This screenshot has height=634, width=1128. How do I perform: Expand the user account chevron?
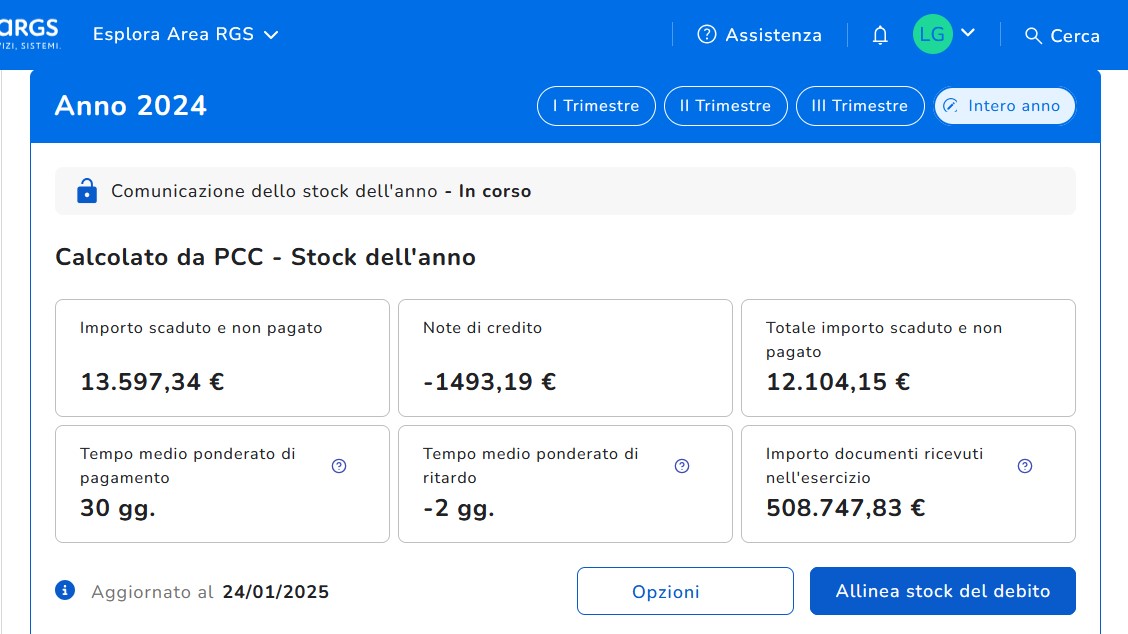pyautogui.click(x=968, y=33)
